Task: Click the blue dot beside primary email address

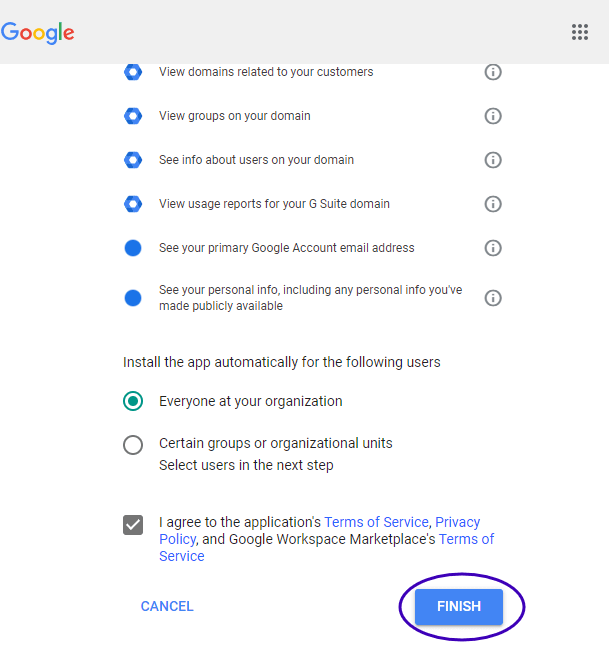Action: [133, 248]
